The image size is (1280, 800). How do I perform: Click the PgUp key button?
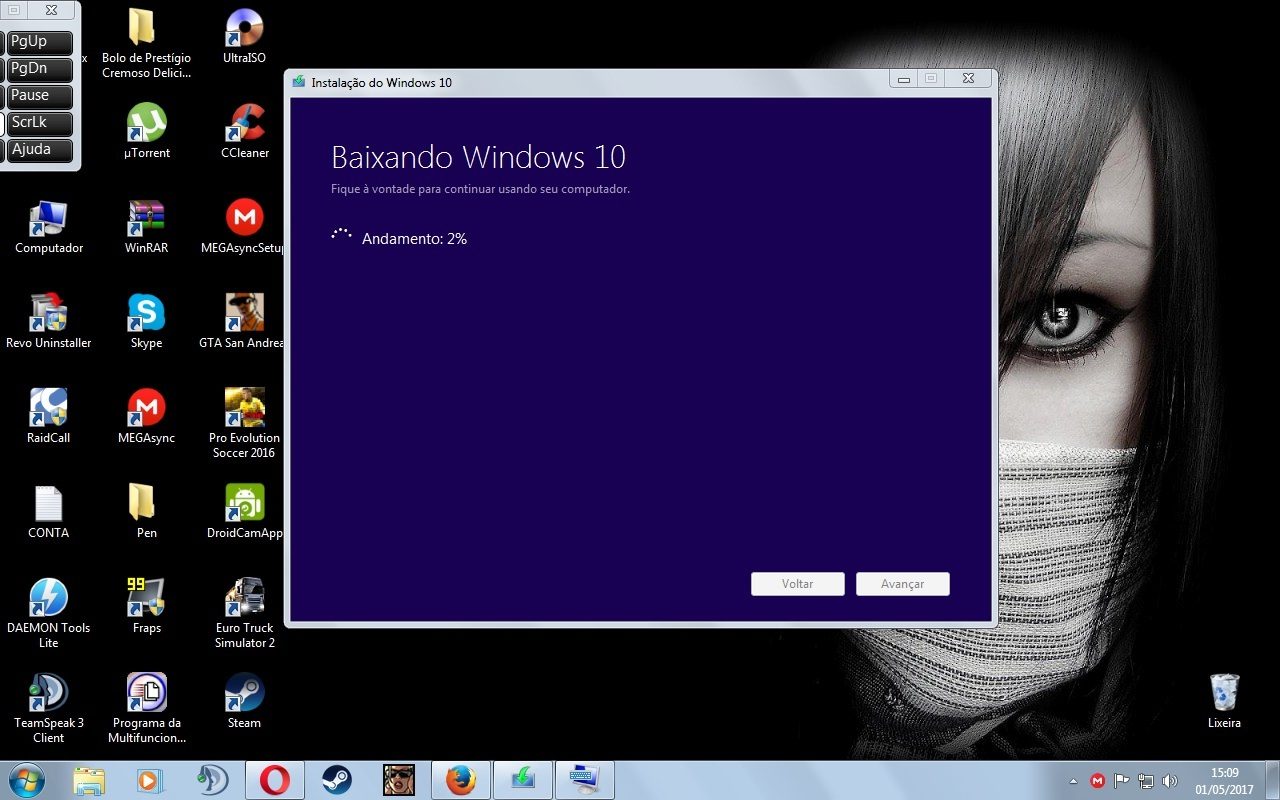coord(41,43)
